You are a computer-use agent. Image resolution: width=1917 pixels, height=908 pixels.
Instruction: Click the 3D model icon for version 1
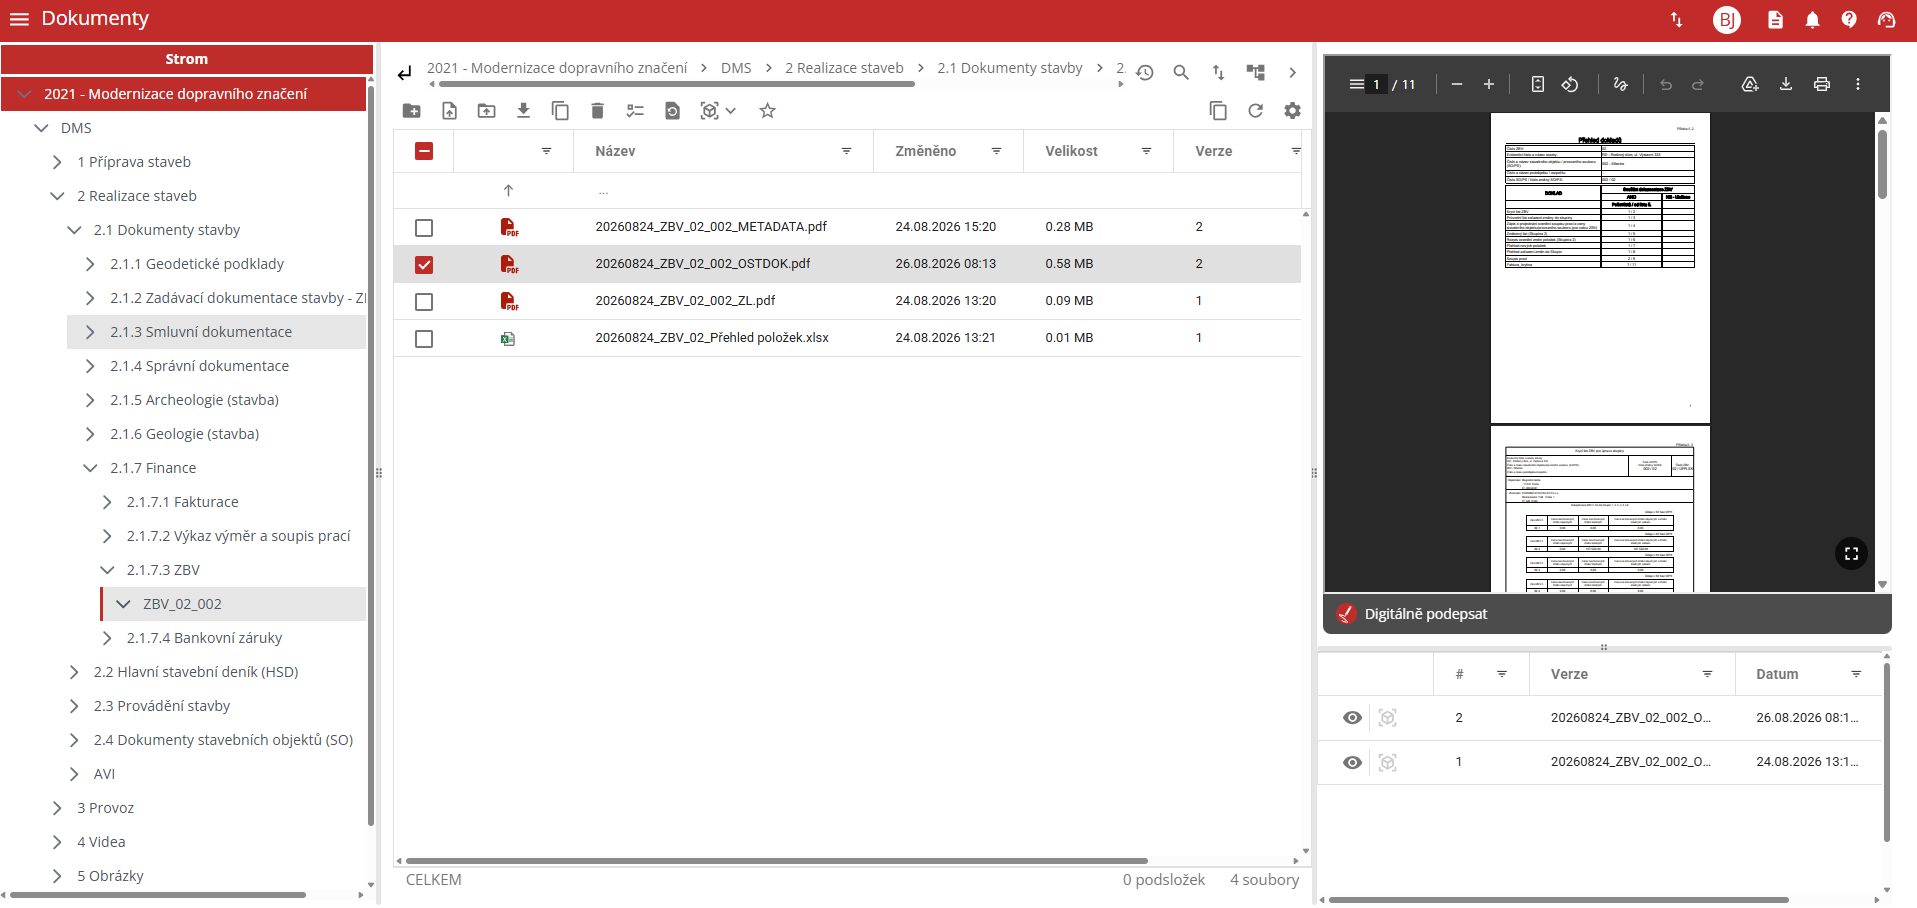1387,763
